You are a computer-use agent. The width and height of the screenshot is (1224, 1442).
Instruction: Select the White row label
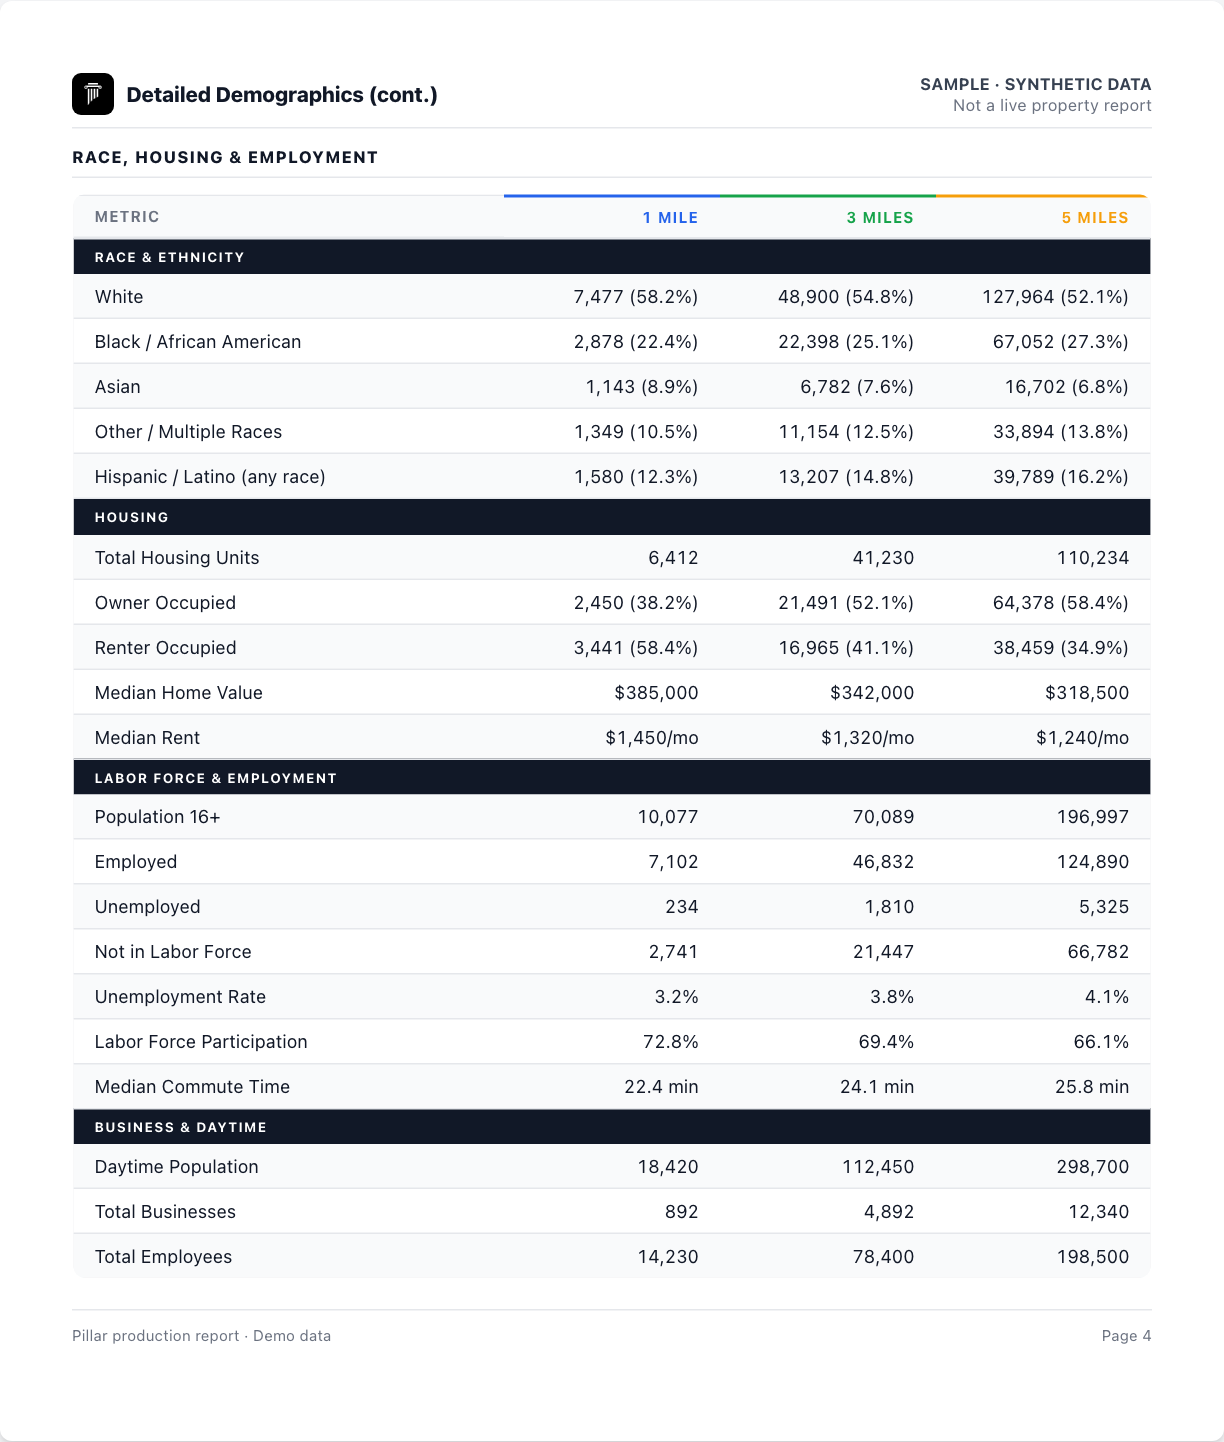point(119,297)
